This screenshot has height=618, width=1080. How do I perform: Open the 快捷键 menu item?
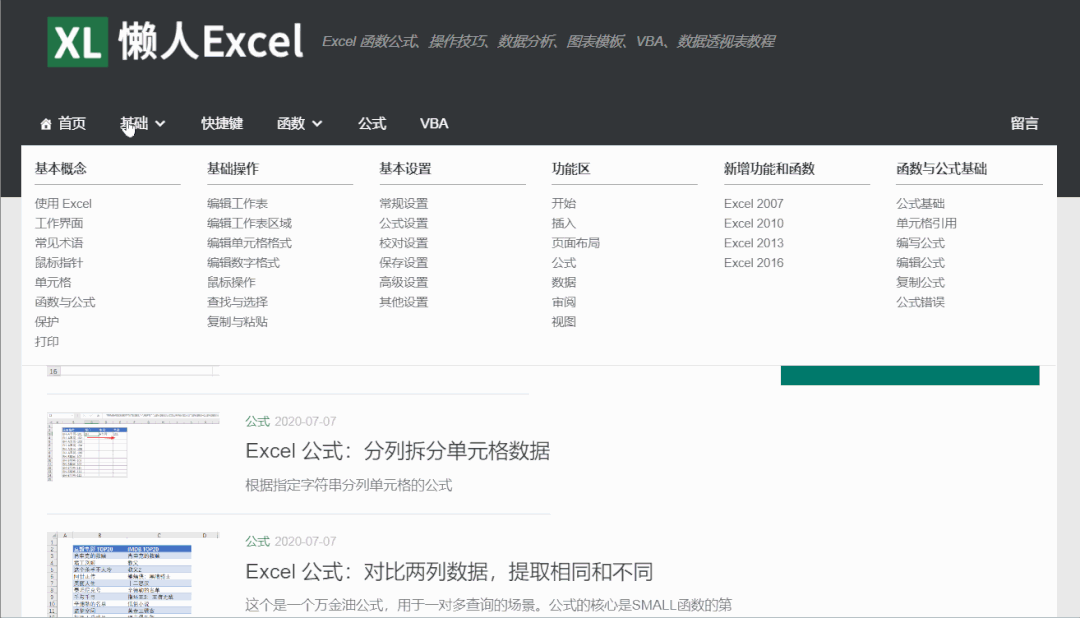point(222,123)
